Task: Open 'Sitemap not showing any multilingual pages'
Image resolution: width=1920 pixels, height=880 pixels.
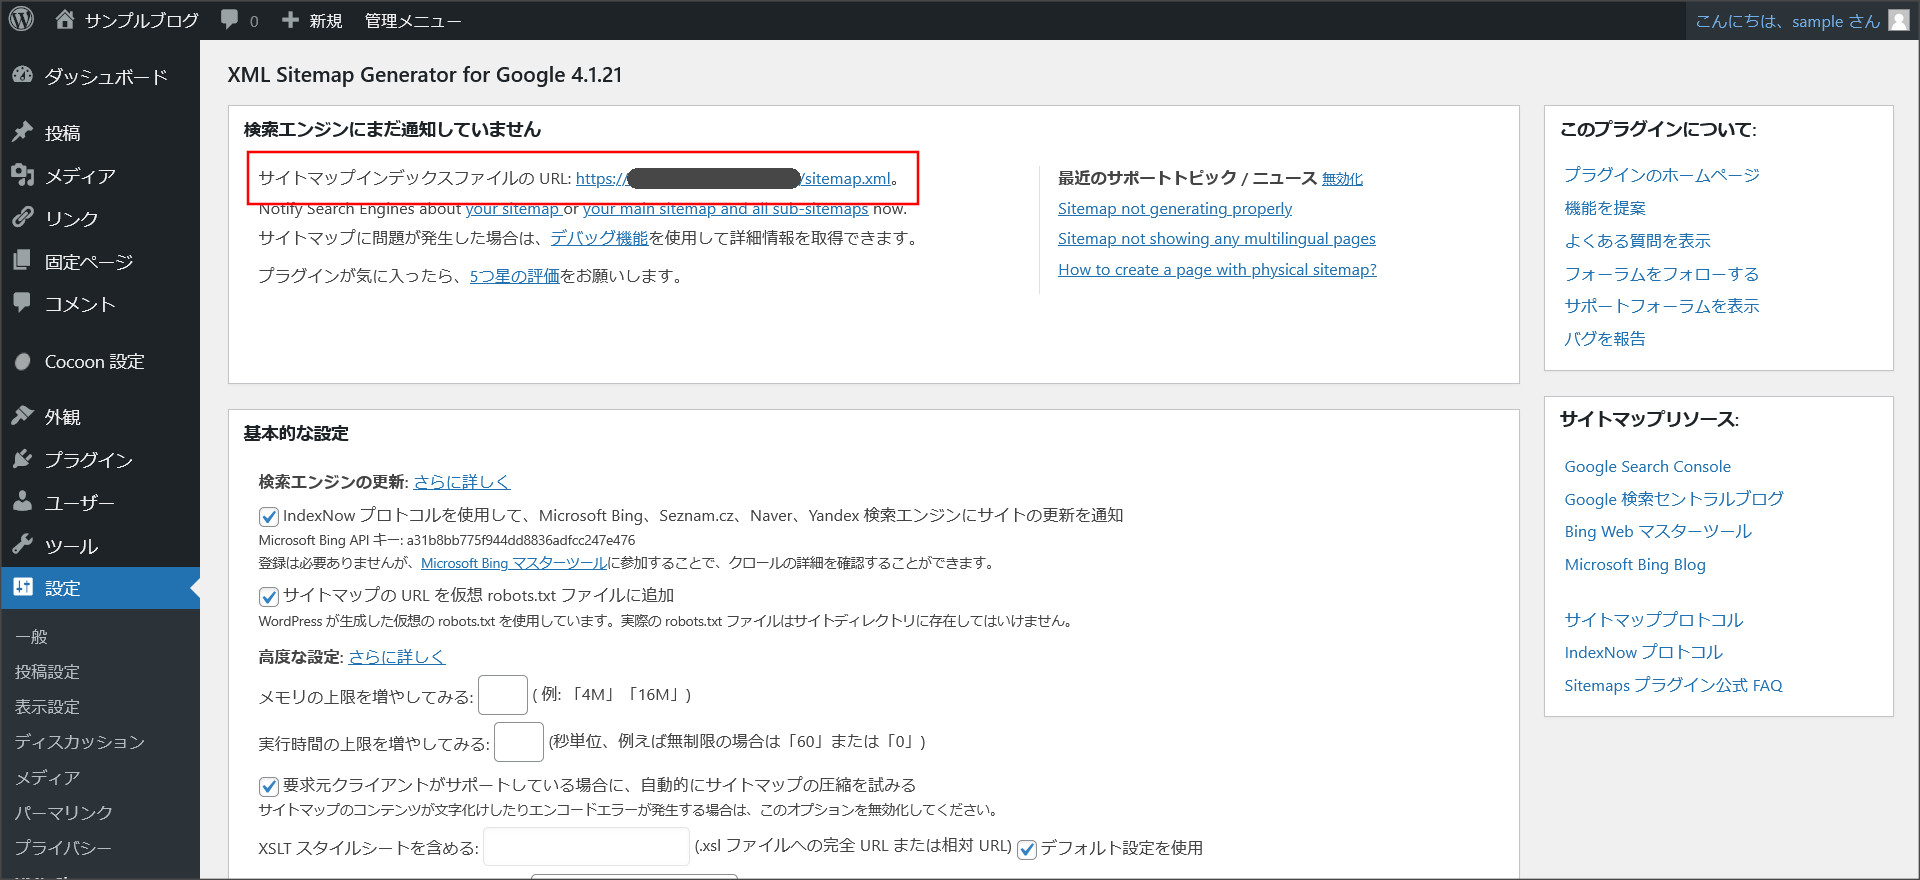Action: coord(1217,239)
